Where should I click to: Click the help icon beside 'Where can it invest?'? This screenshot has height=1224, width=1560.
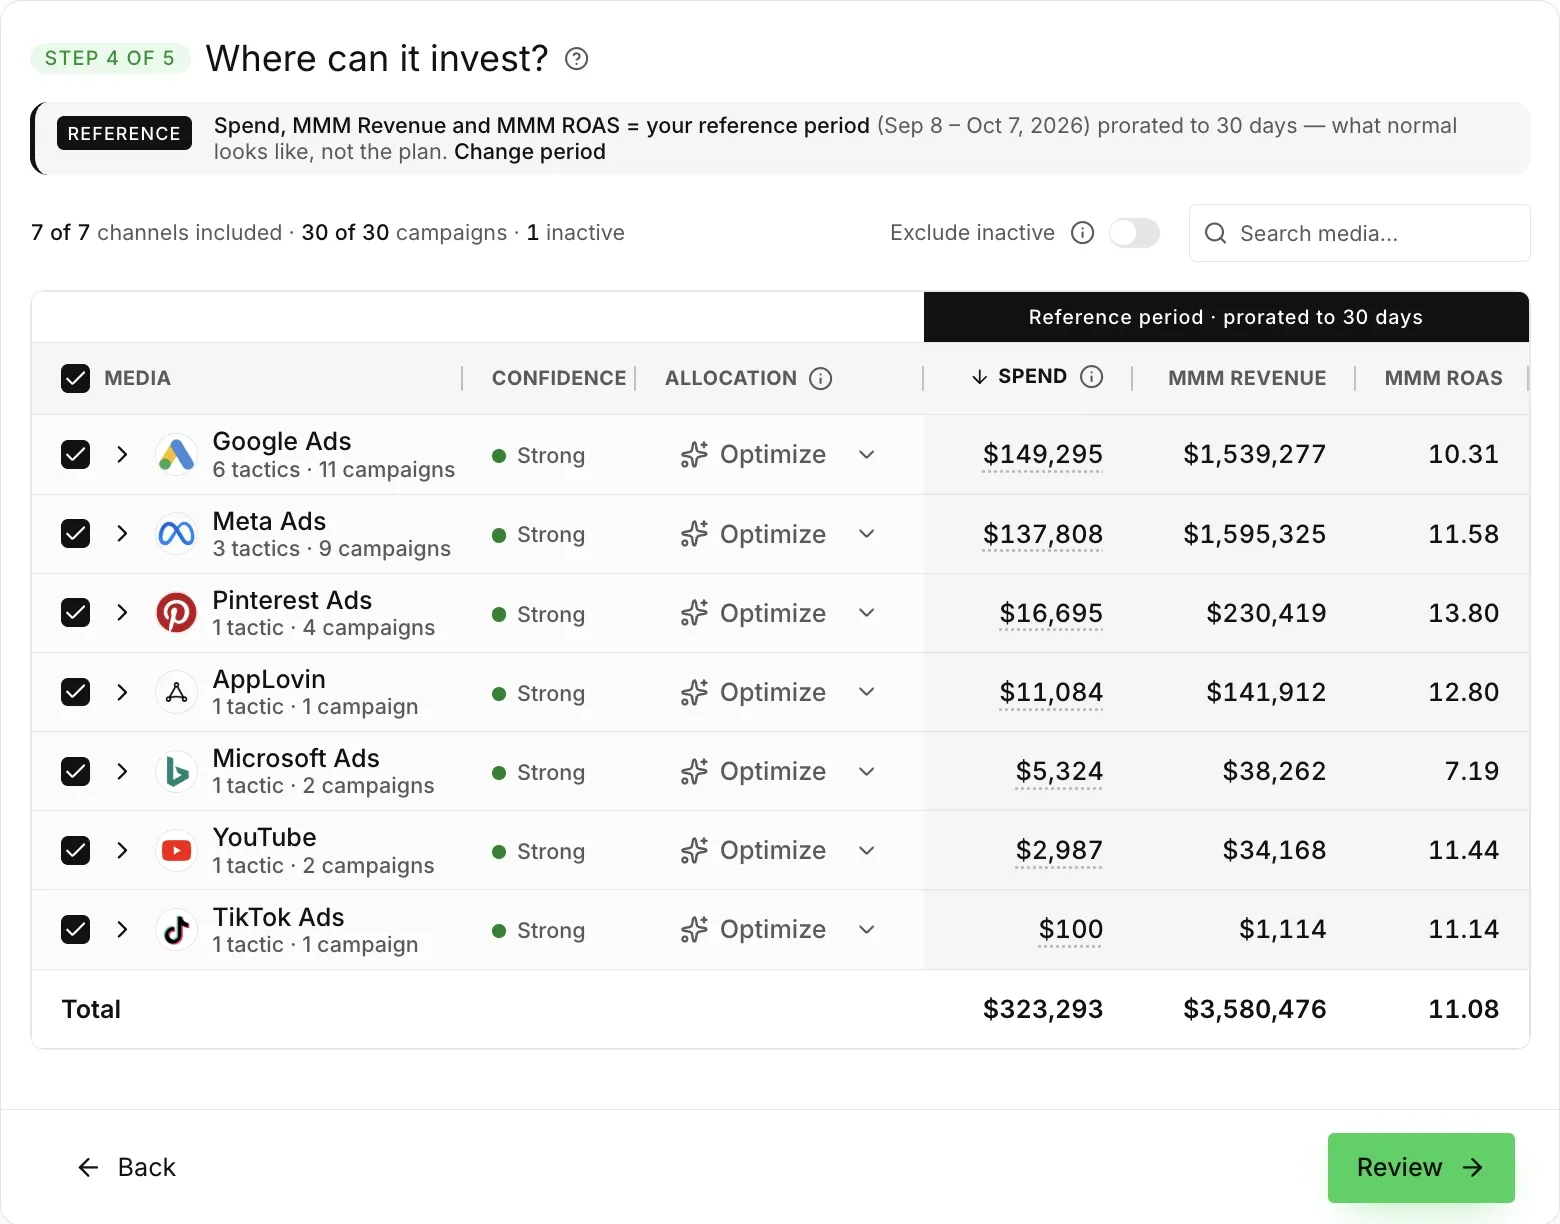[x=576, y=59]
